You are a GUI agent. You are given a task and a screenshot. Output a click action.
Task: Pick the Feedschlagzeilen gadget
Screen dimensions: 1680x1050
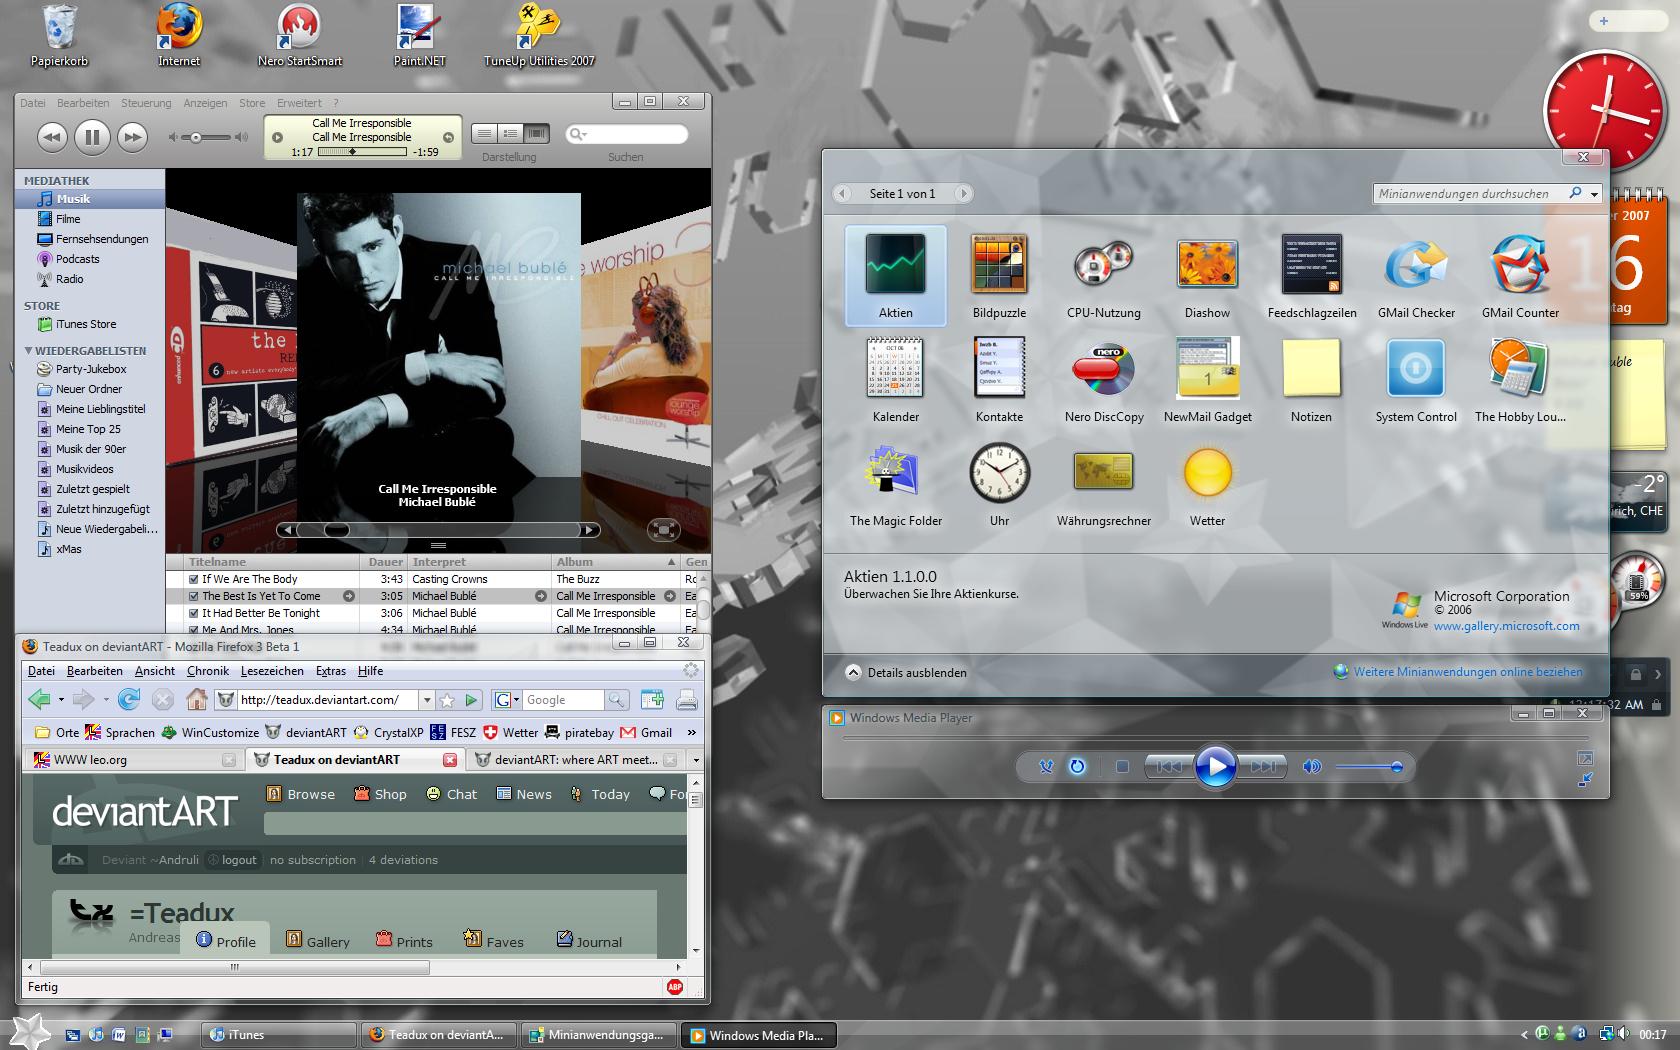coord(1312,276)
